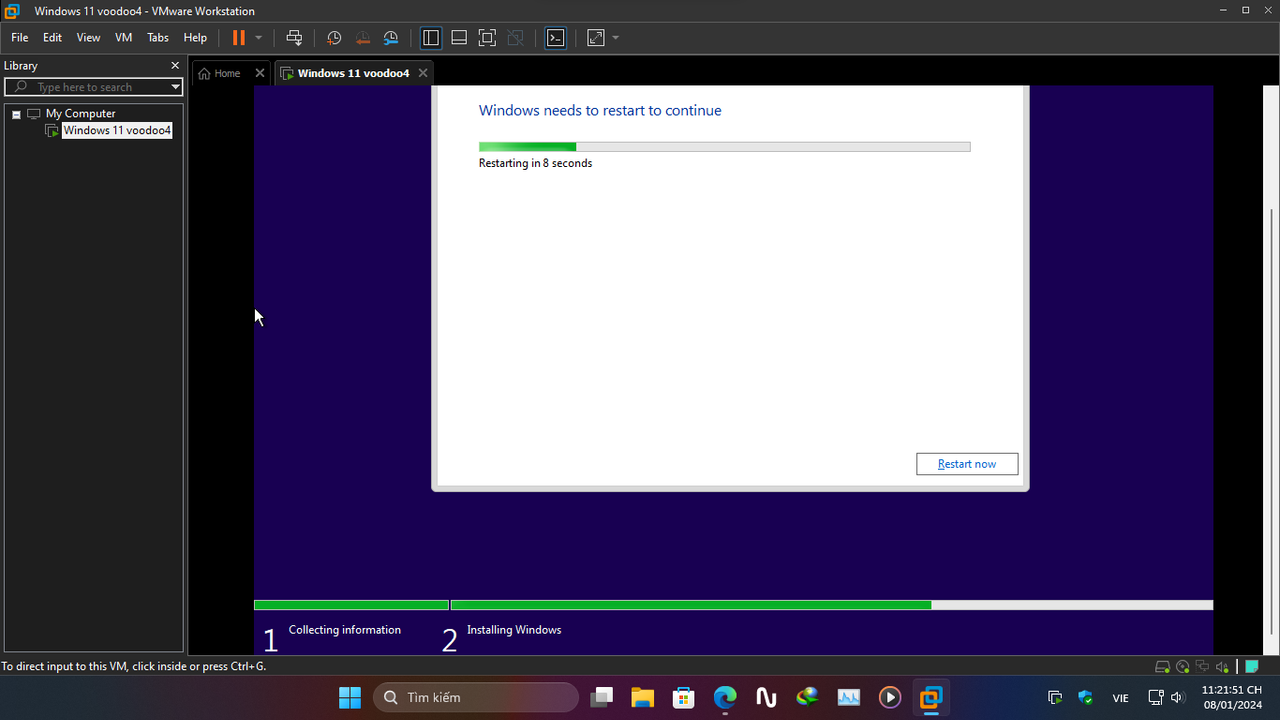Image resolution: width=1280 pixels, height=720 pixels.
Task: Click the stretch guest display icon
Action: [596, 37]
